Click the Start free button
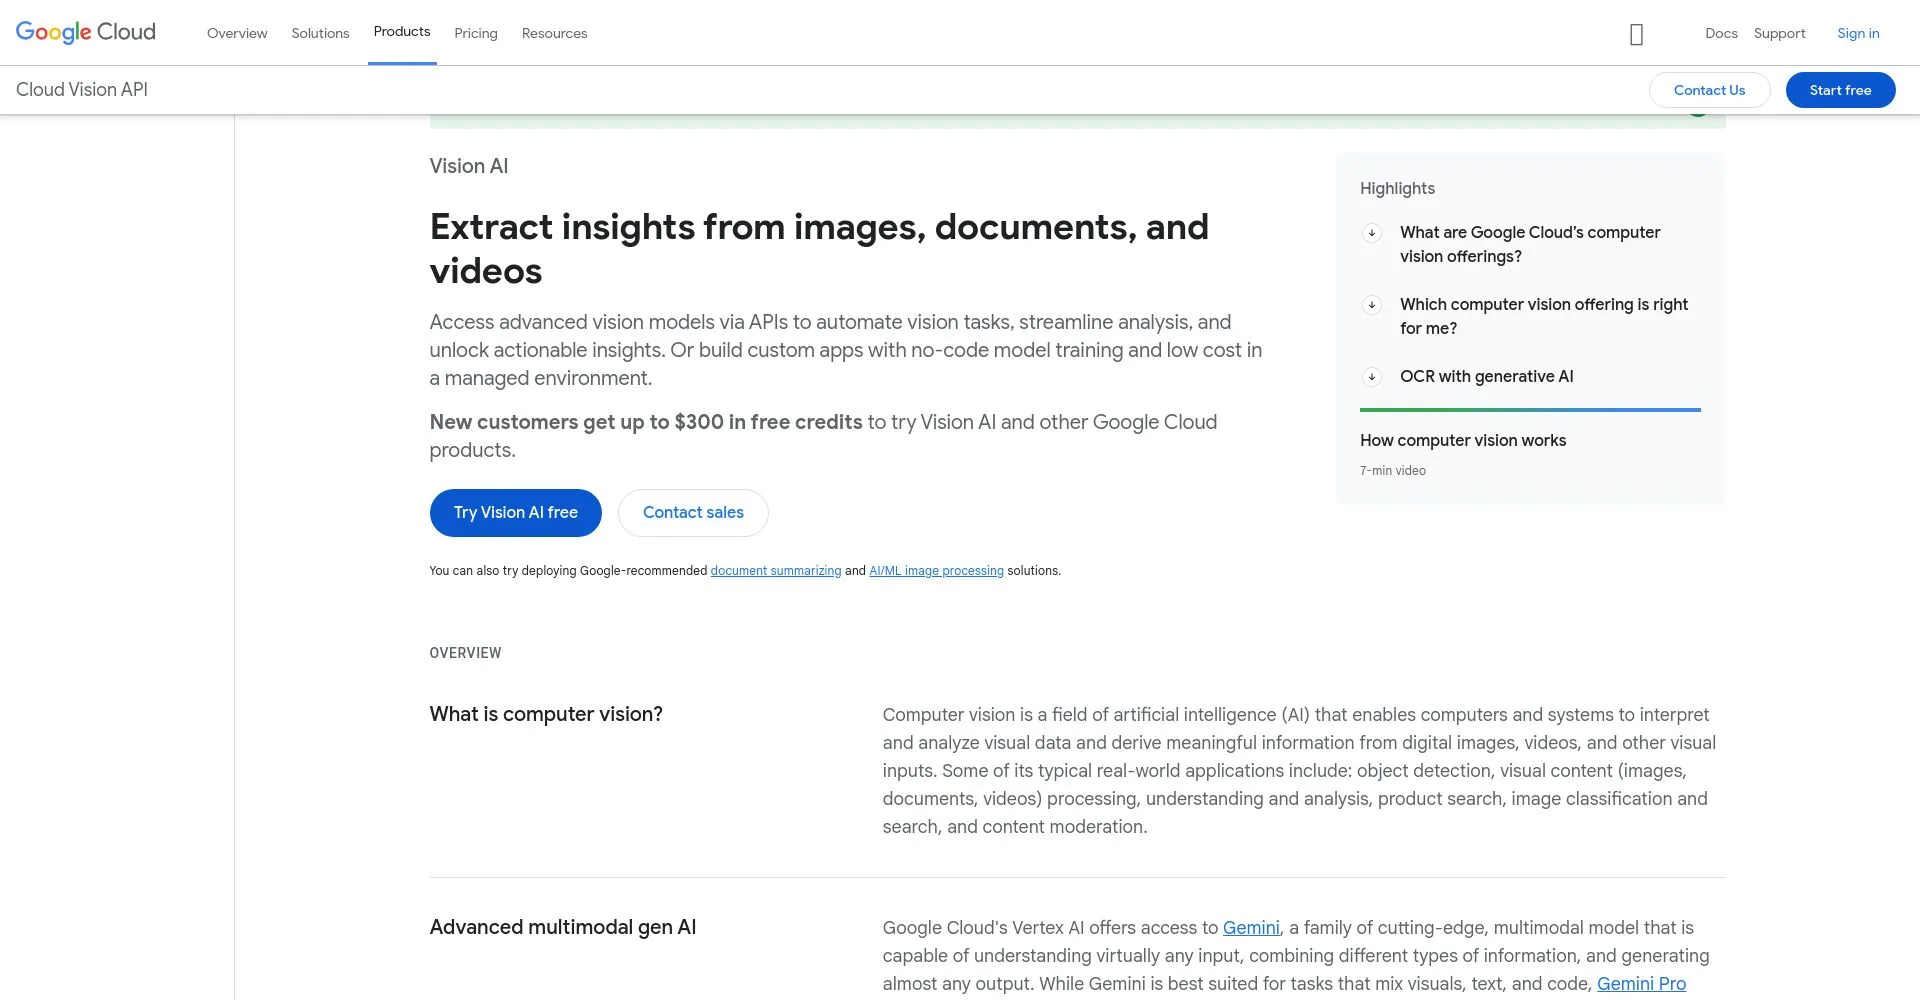 pos(1840,90)
